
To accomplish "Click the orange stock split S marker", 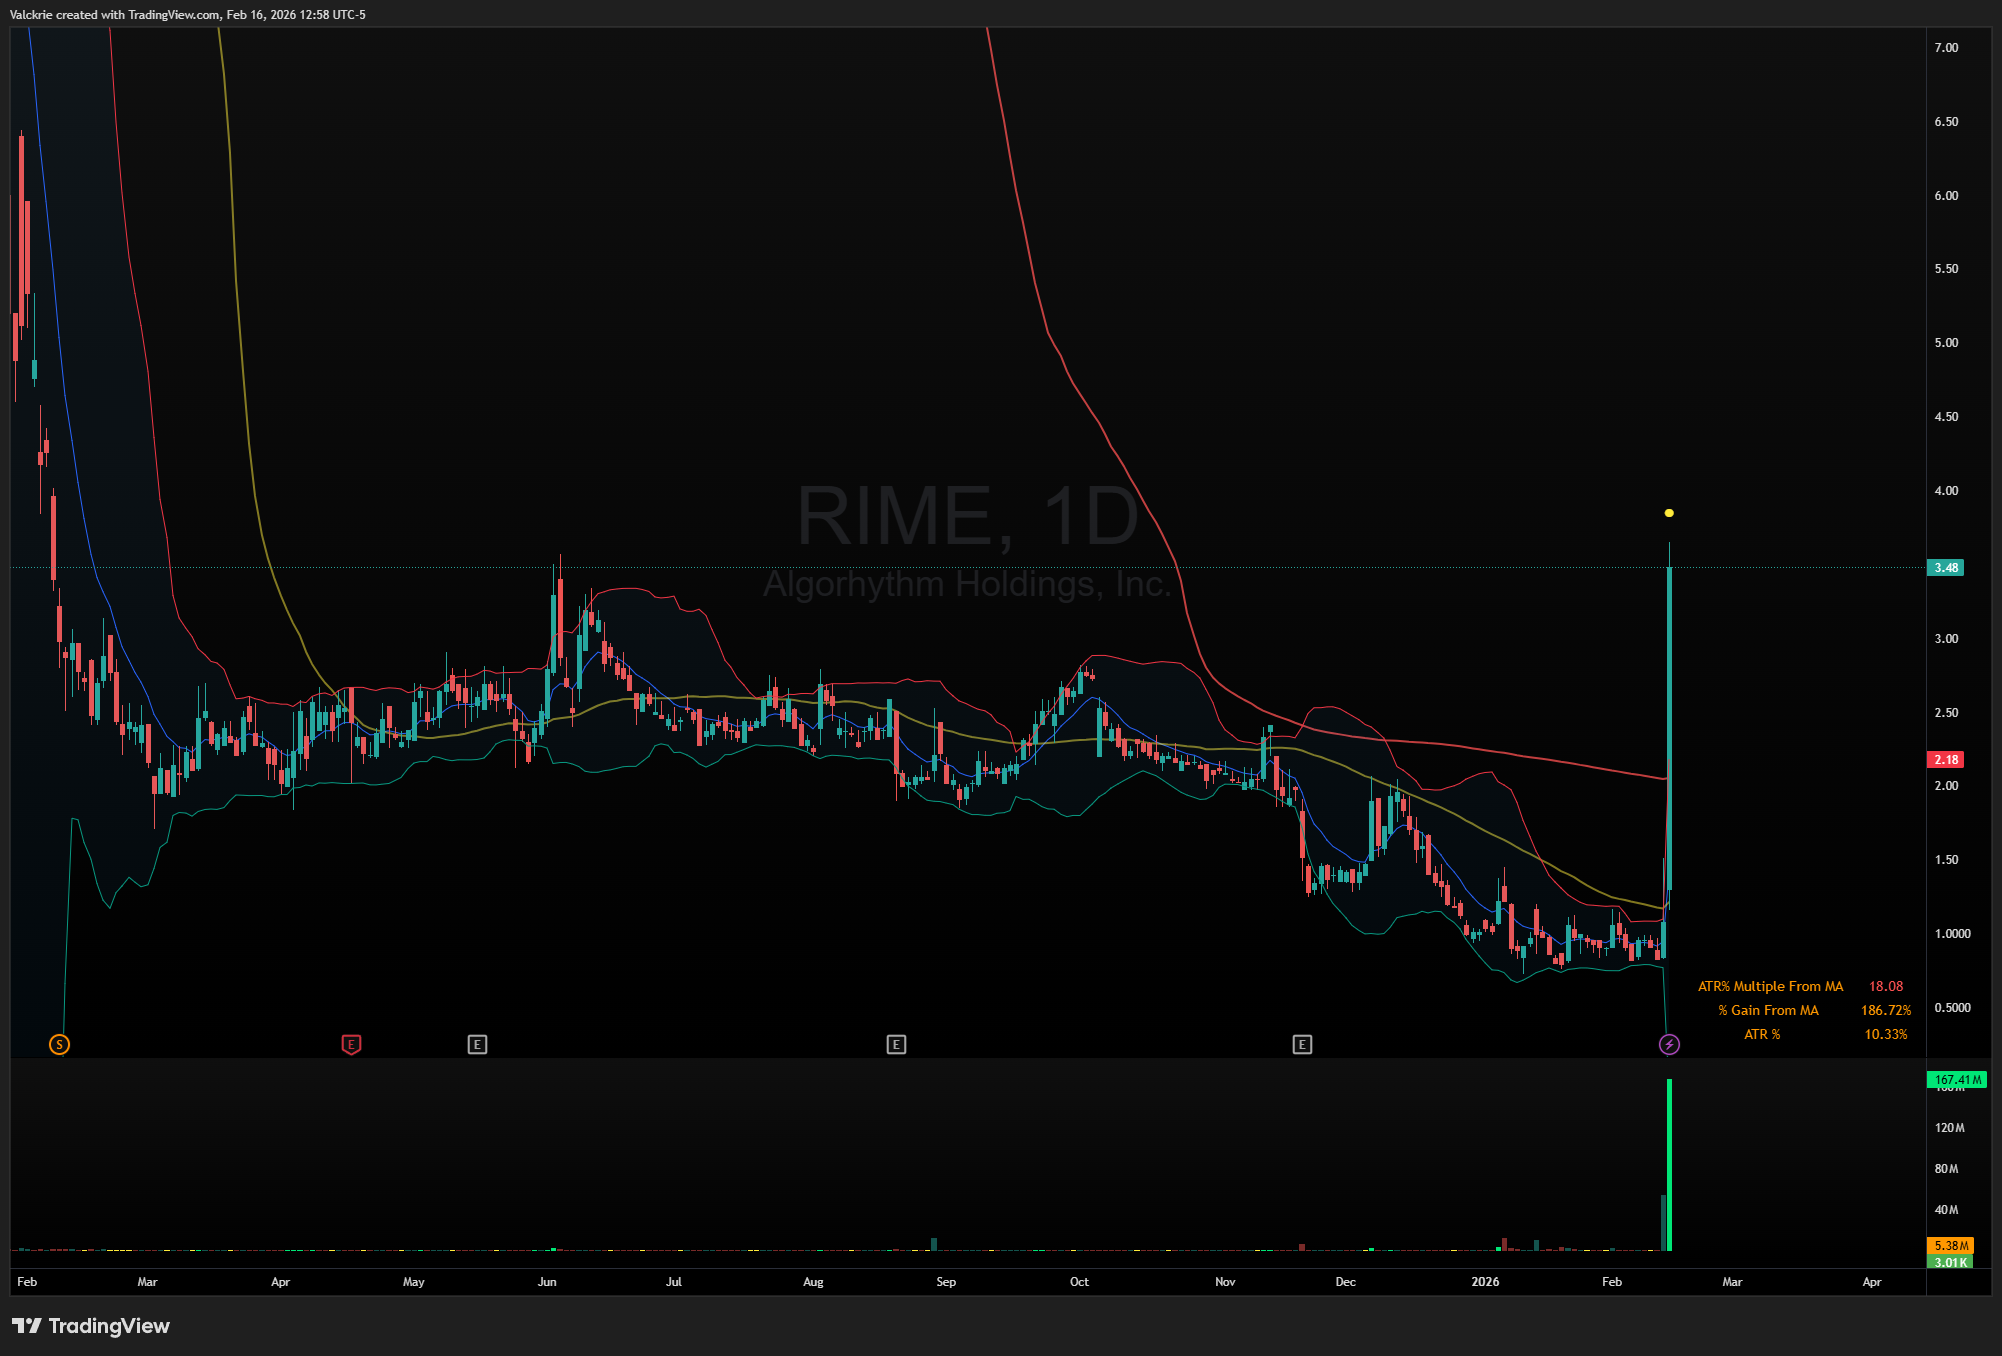I will [59, 1045].
